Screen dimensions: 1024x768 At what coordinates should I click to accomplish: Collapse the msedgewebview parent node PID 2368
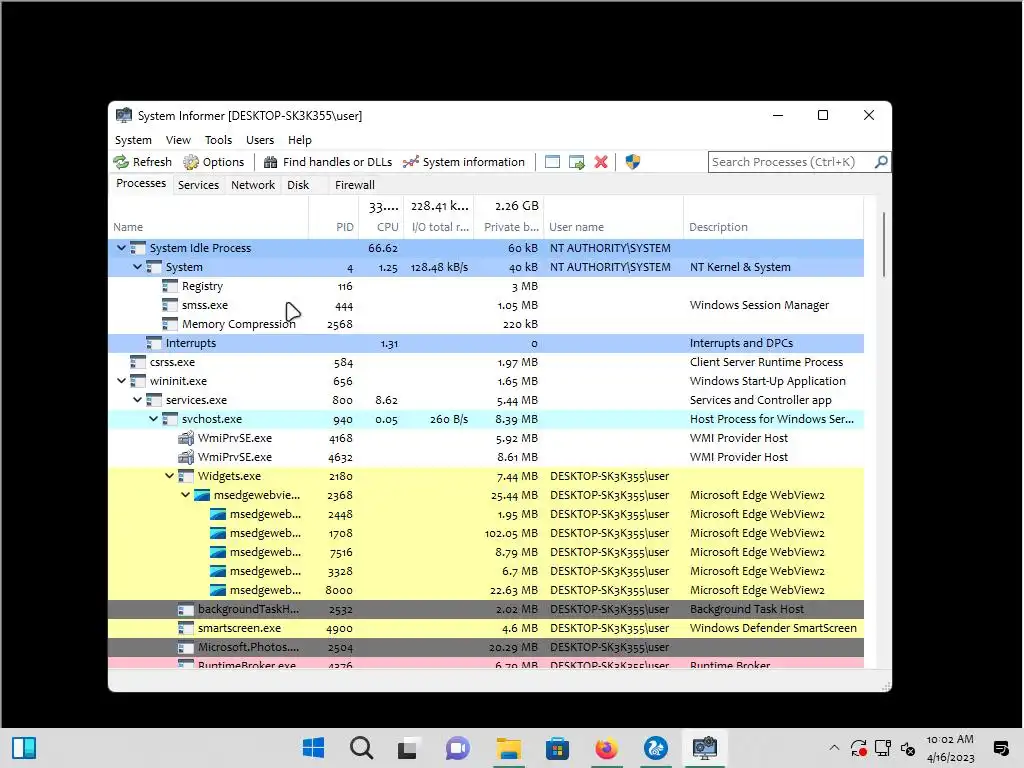(185, 494)
